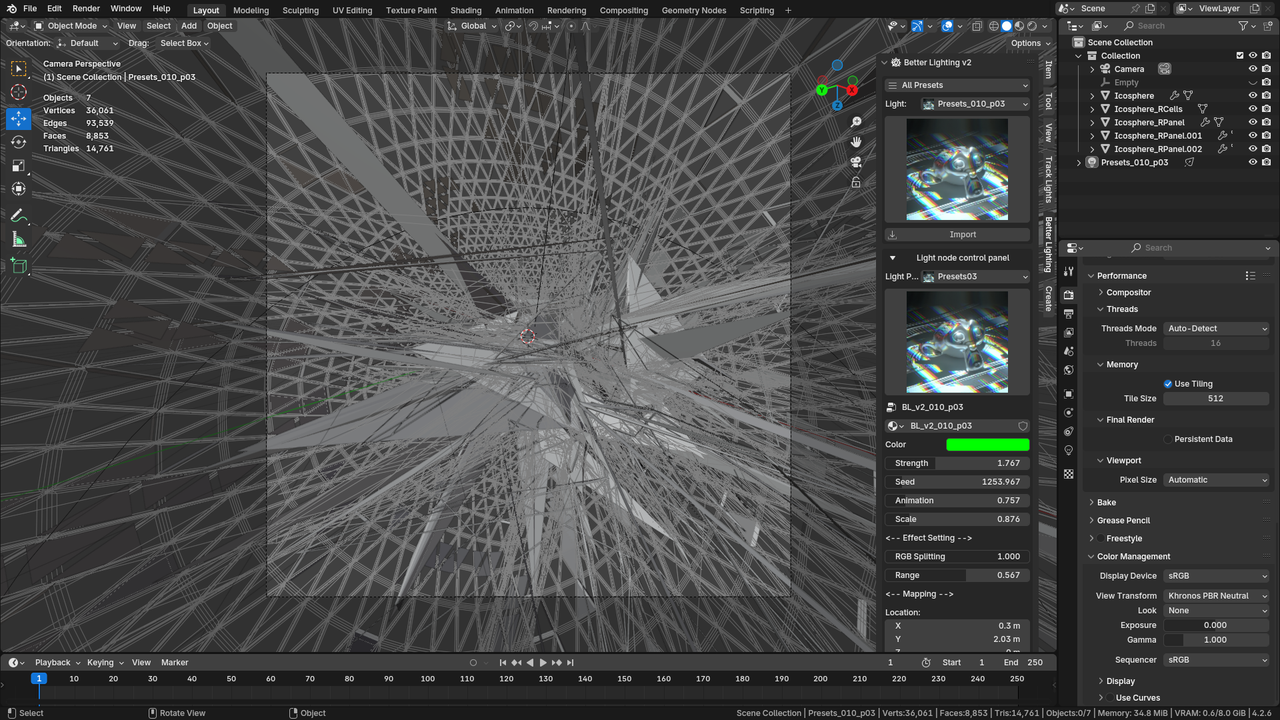This screenshot has height=720, width=1280.
Task: Play the animation forward
Action: click(543, 662)
